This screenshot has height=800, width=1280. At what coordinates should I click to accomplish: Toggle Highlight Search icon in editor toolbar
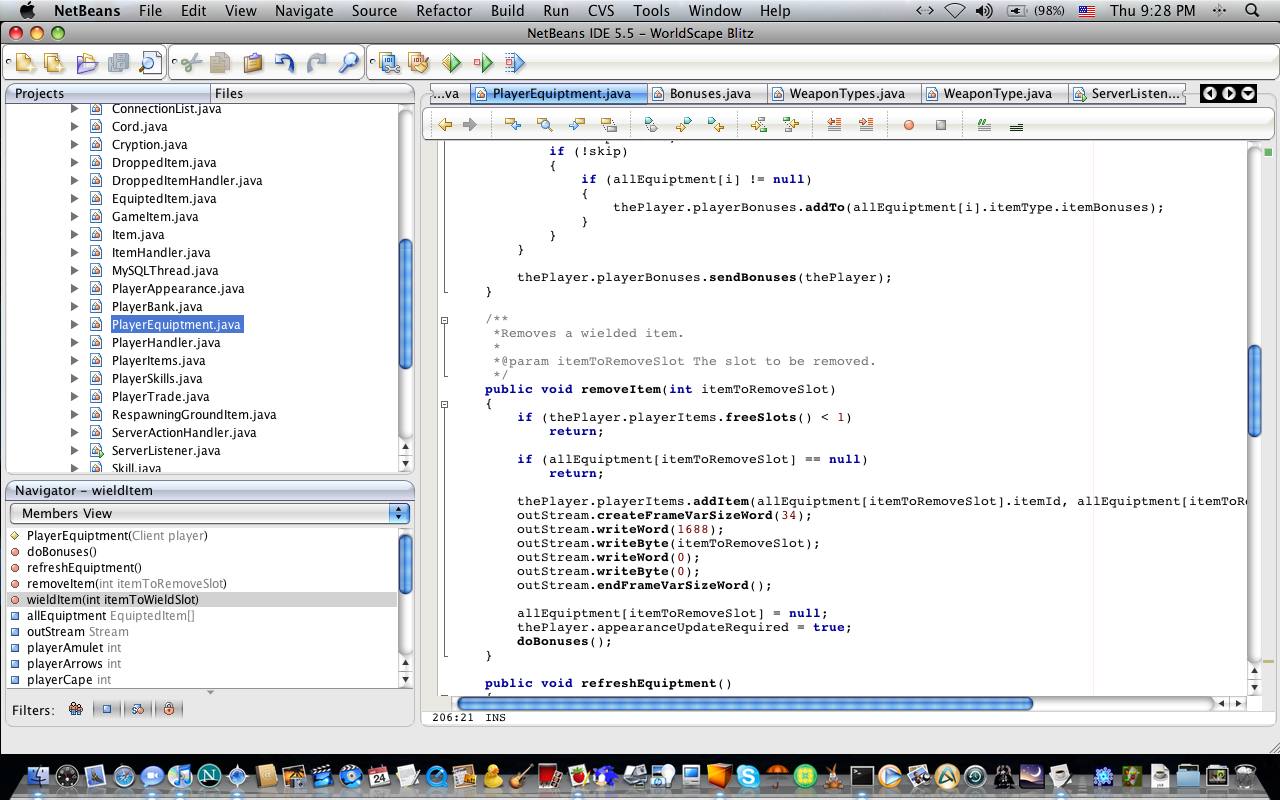609,125
